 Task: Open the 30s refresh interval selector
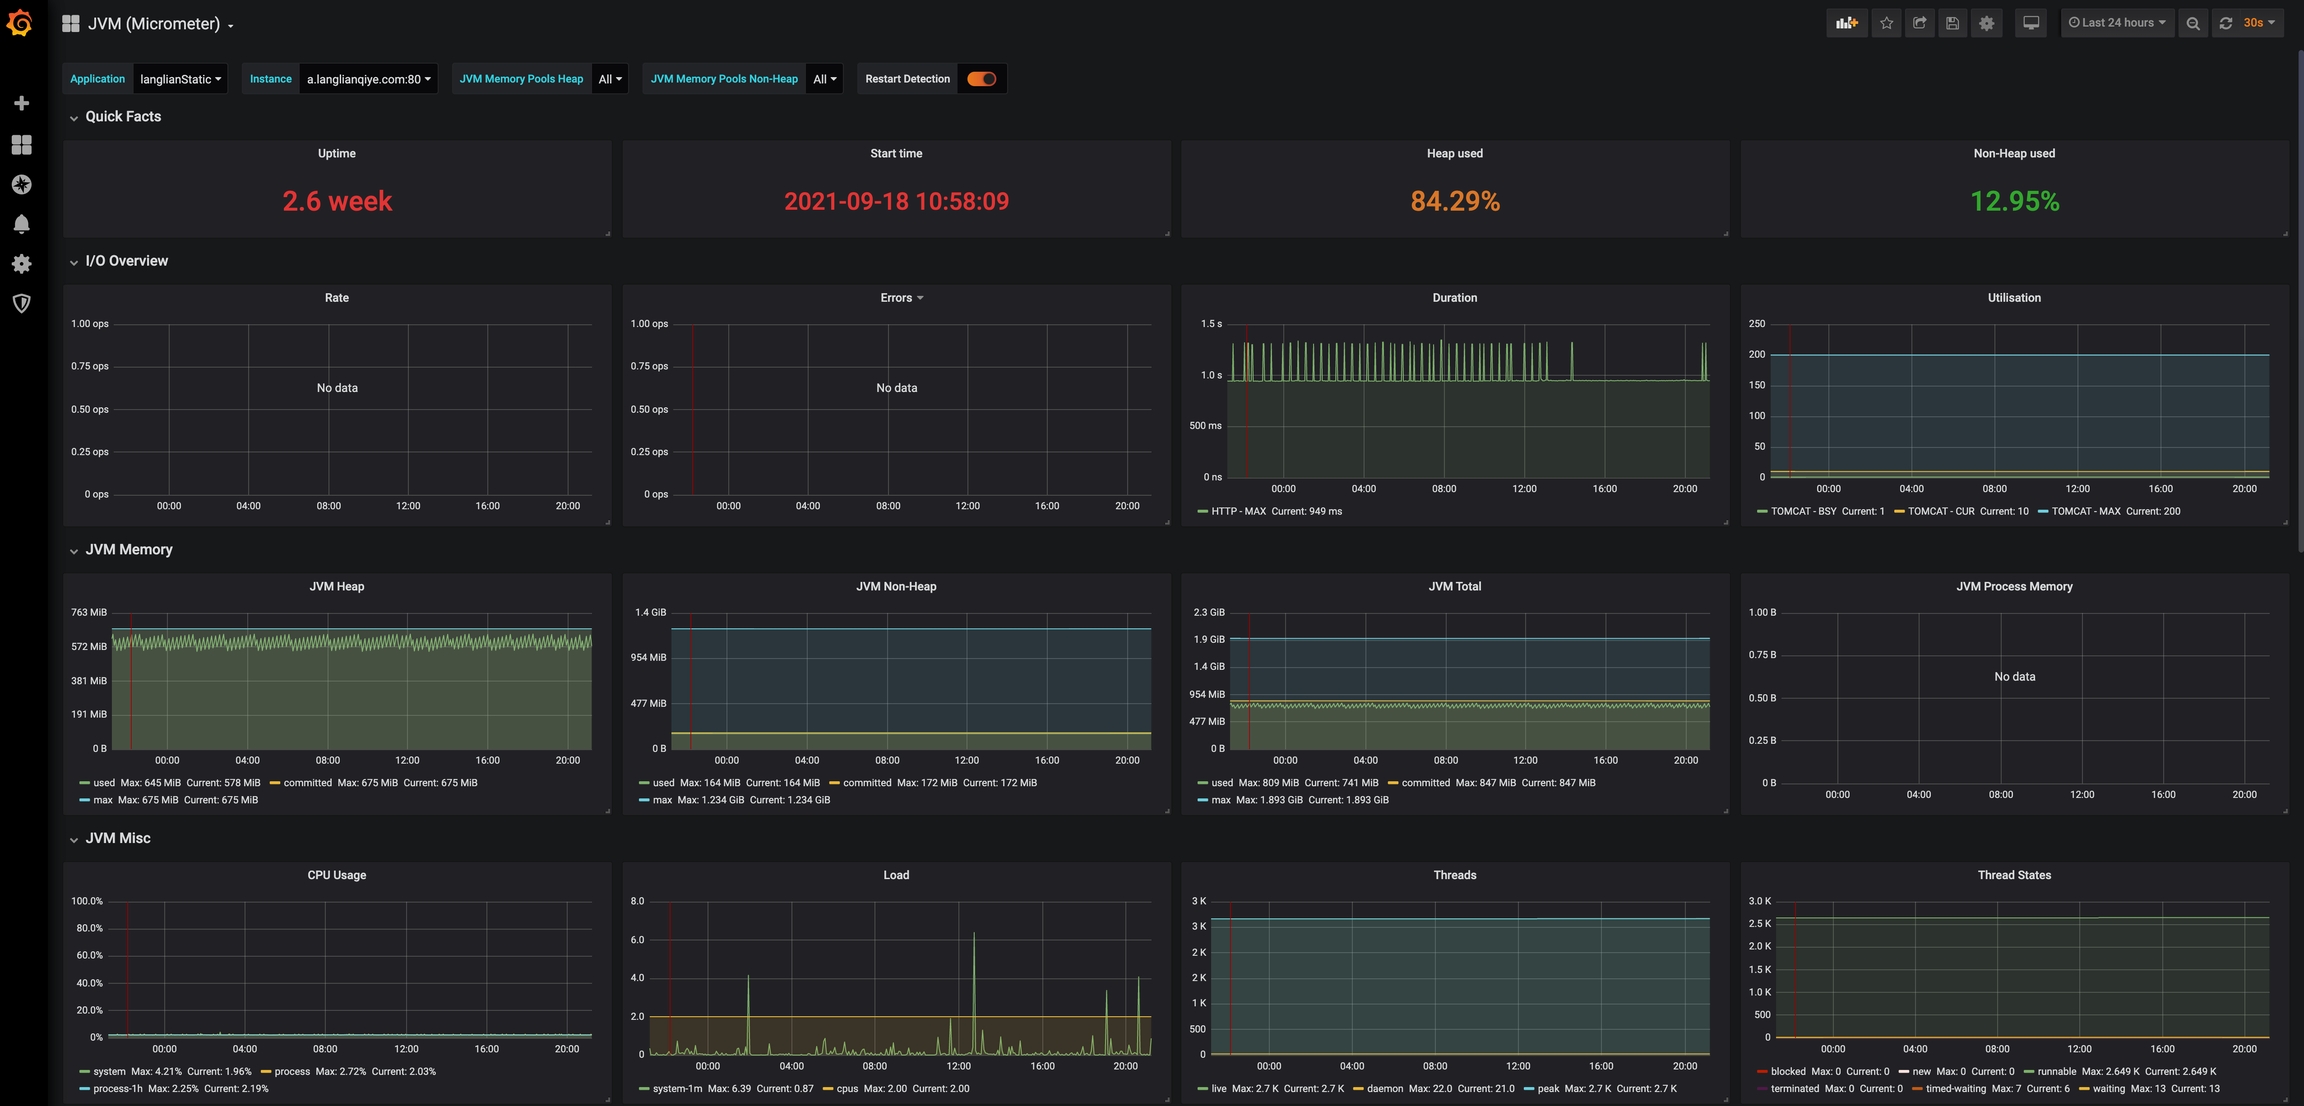coord(2258,23)
